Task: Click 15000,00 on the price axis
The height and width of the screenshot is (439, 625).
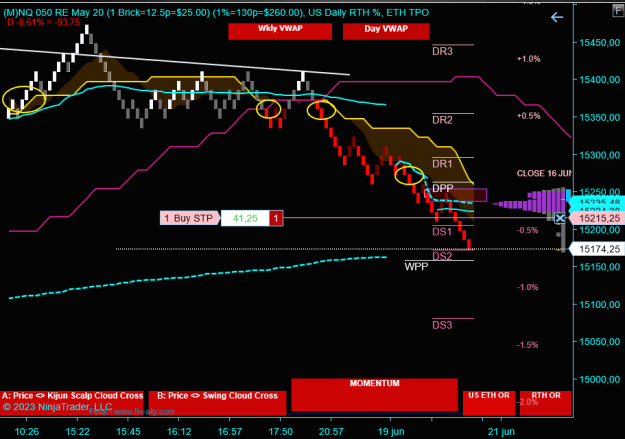Action: [x=599, y=380]
